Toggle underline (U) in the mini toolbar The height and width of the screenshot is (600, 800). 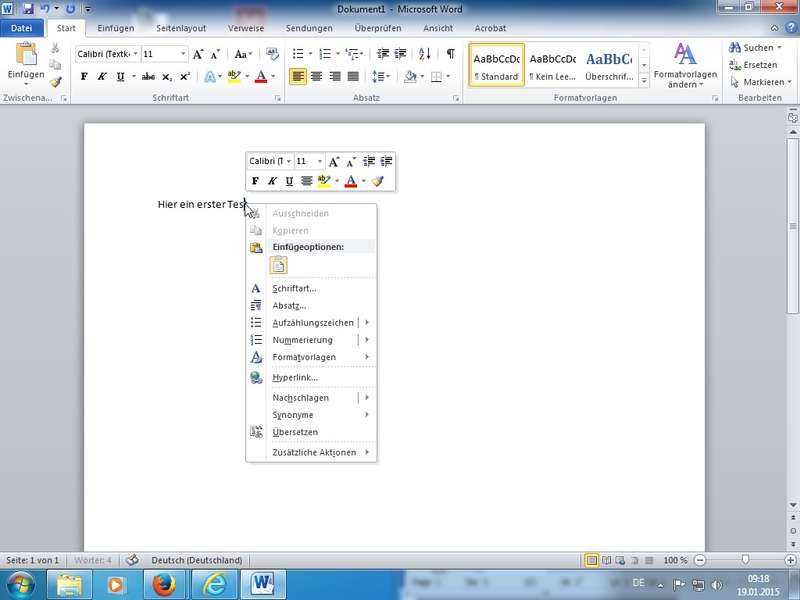[289, 181]
